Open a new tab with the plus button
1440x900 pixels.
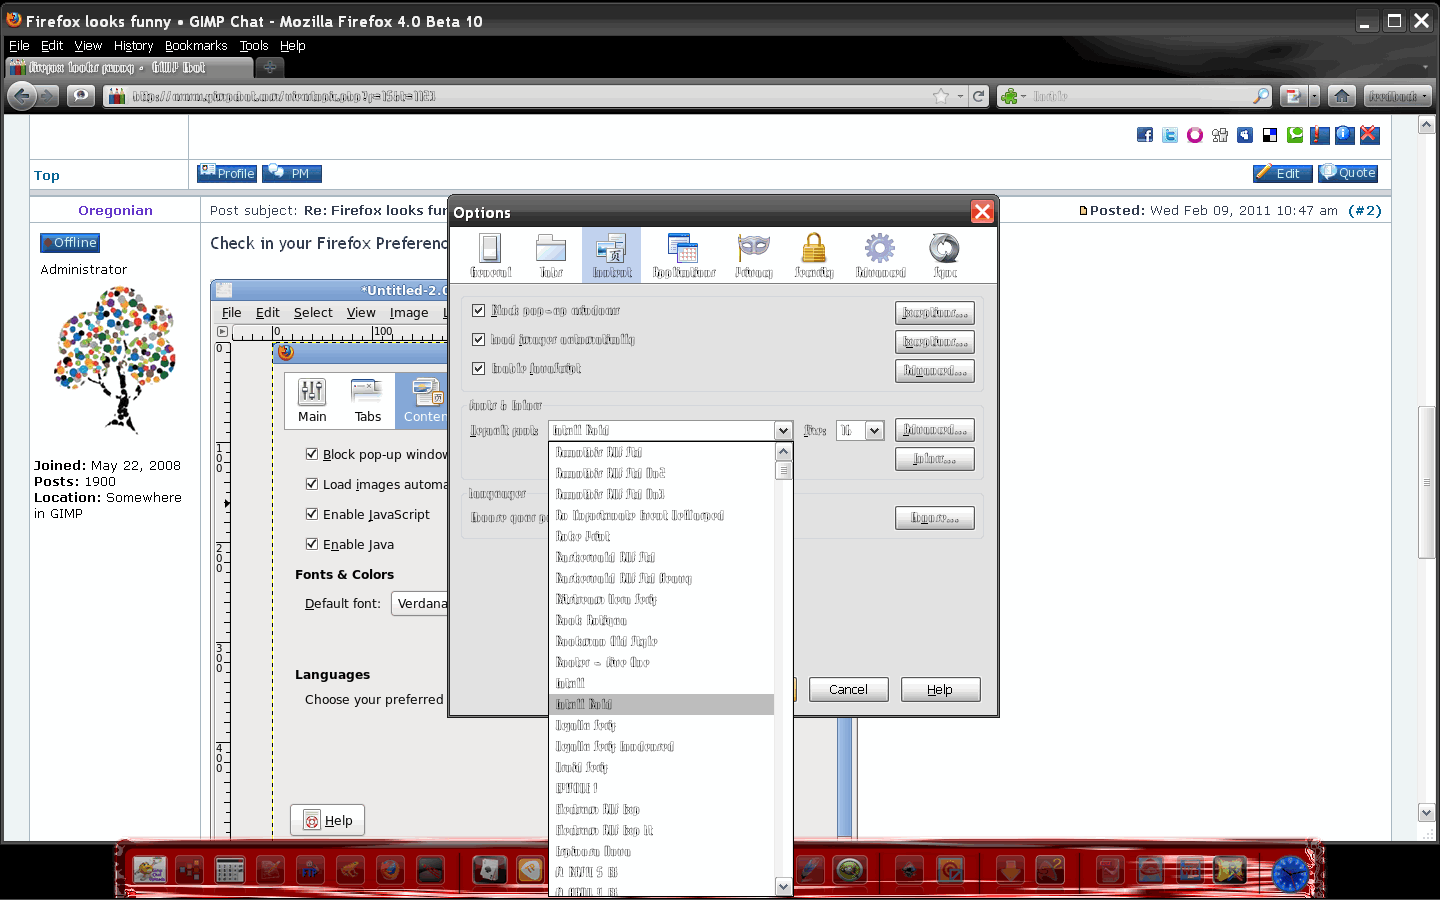pyautogui.click(x=269, y=67)
